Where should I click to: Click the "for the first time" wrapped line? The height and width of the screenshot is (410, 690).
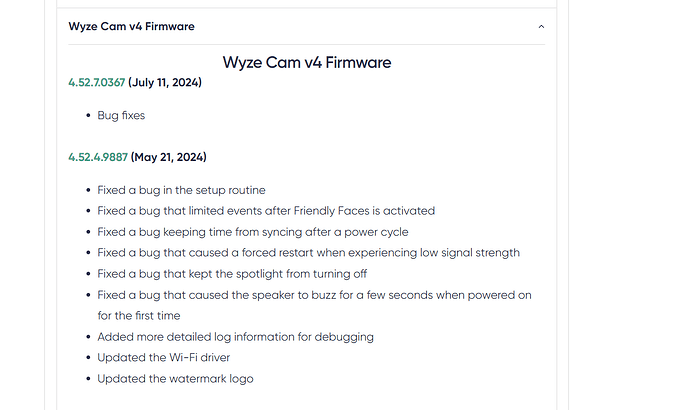click(x=140, y=316)
